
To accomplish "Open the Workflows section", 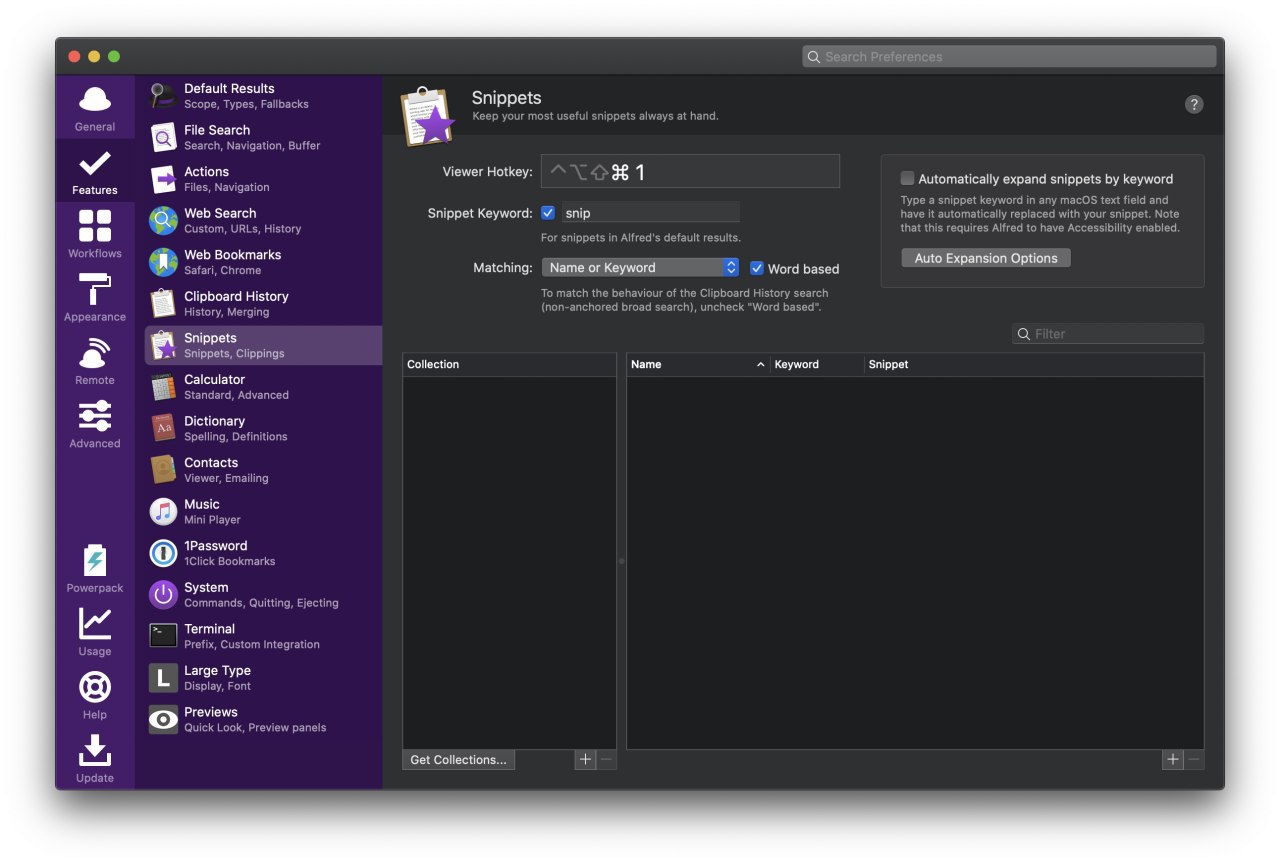I will [x=95, y=235].
